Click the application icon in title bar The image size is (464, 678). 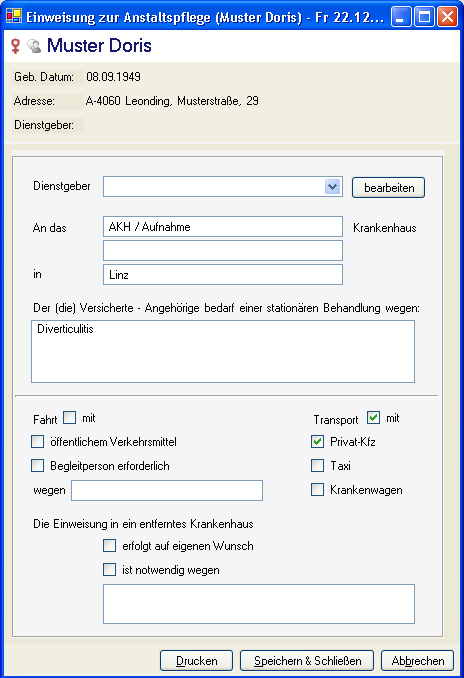(14, 16)
